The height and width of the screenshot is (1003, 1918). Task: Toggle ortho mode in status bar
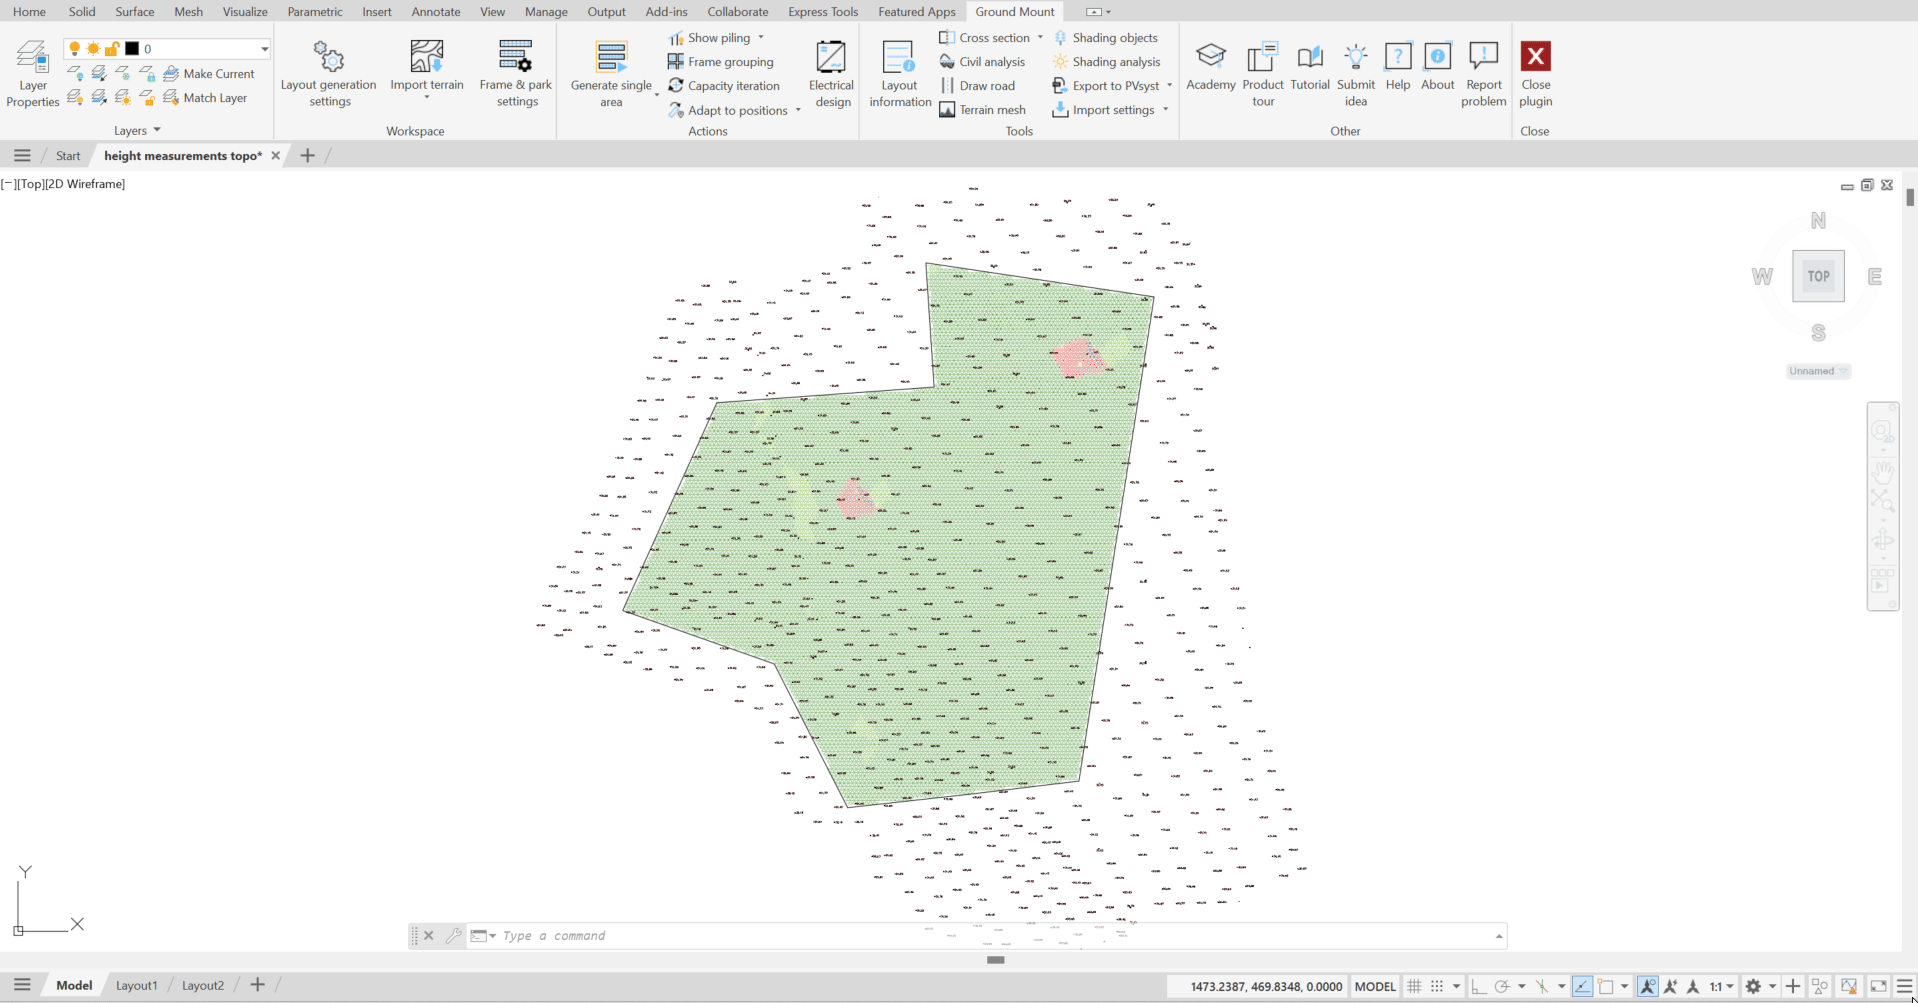tap(1478, 986)
